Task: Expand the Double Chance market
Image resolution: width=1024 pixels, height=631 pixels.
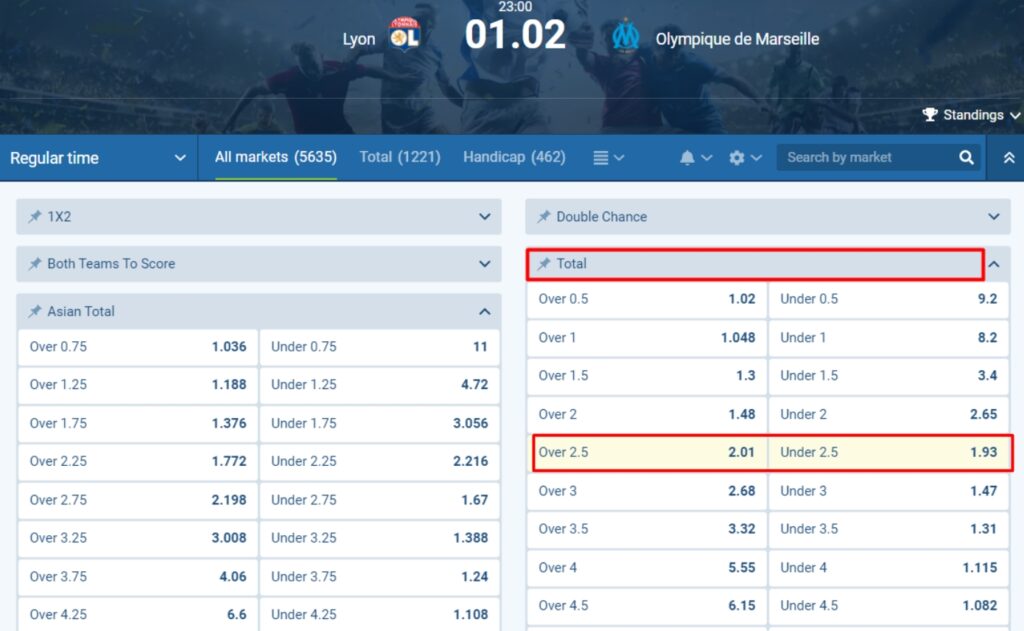Action: 993,216
